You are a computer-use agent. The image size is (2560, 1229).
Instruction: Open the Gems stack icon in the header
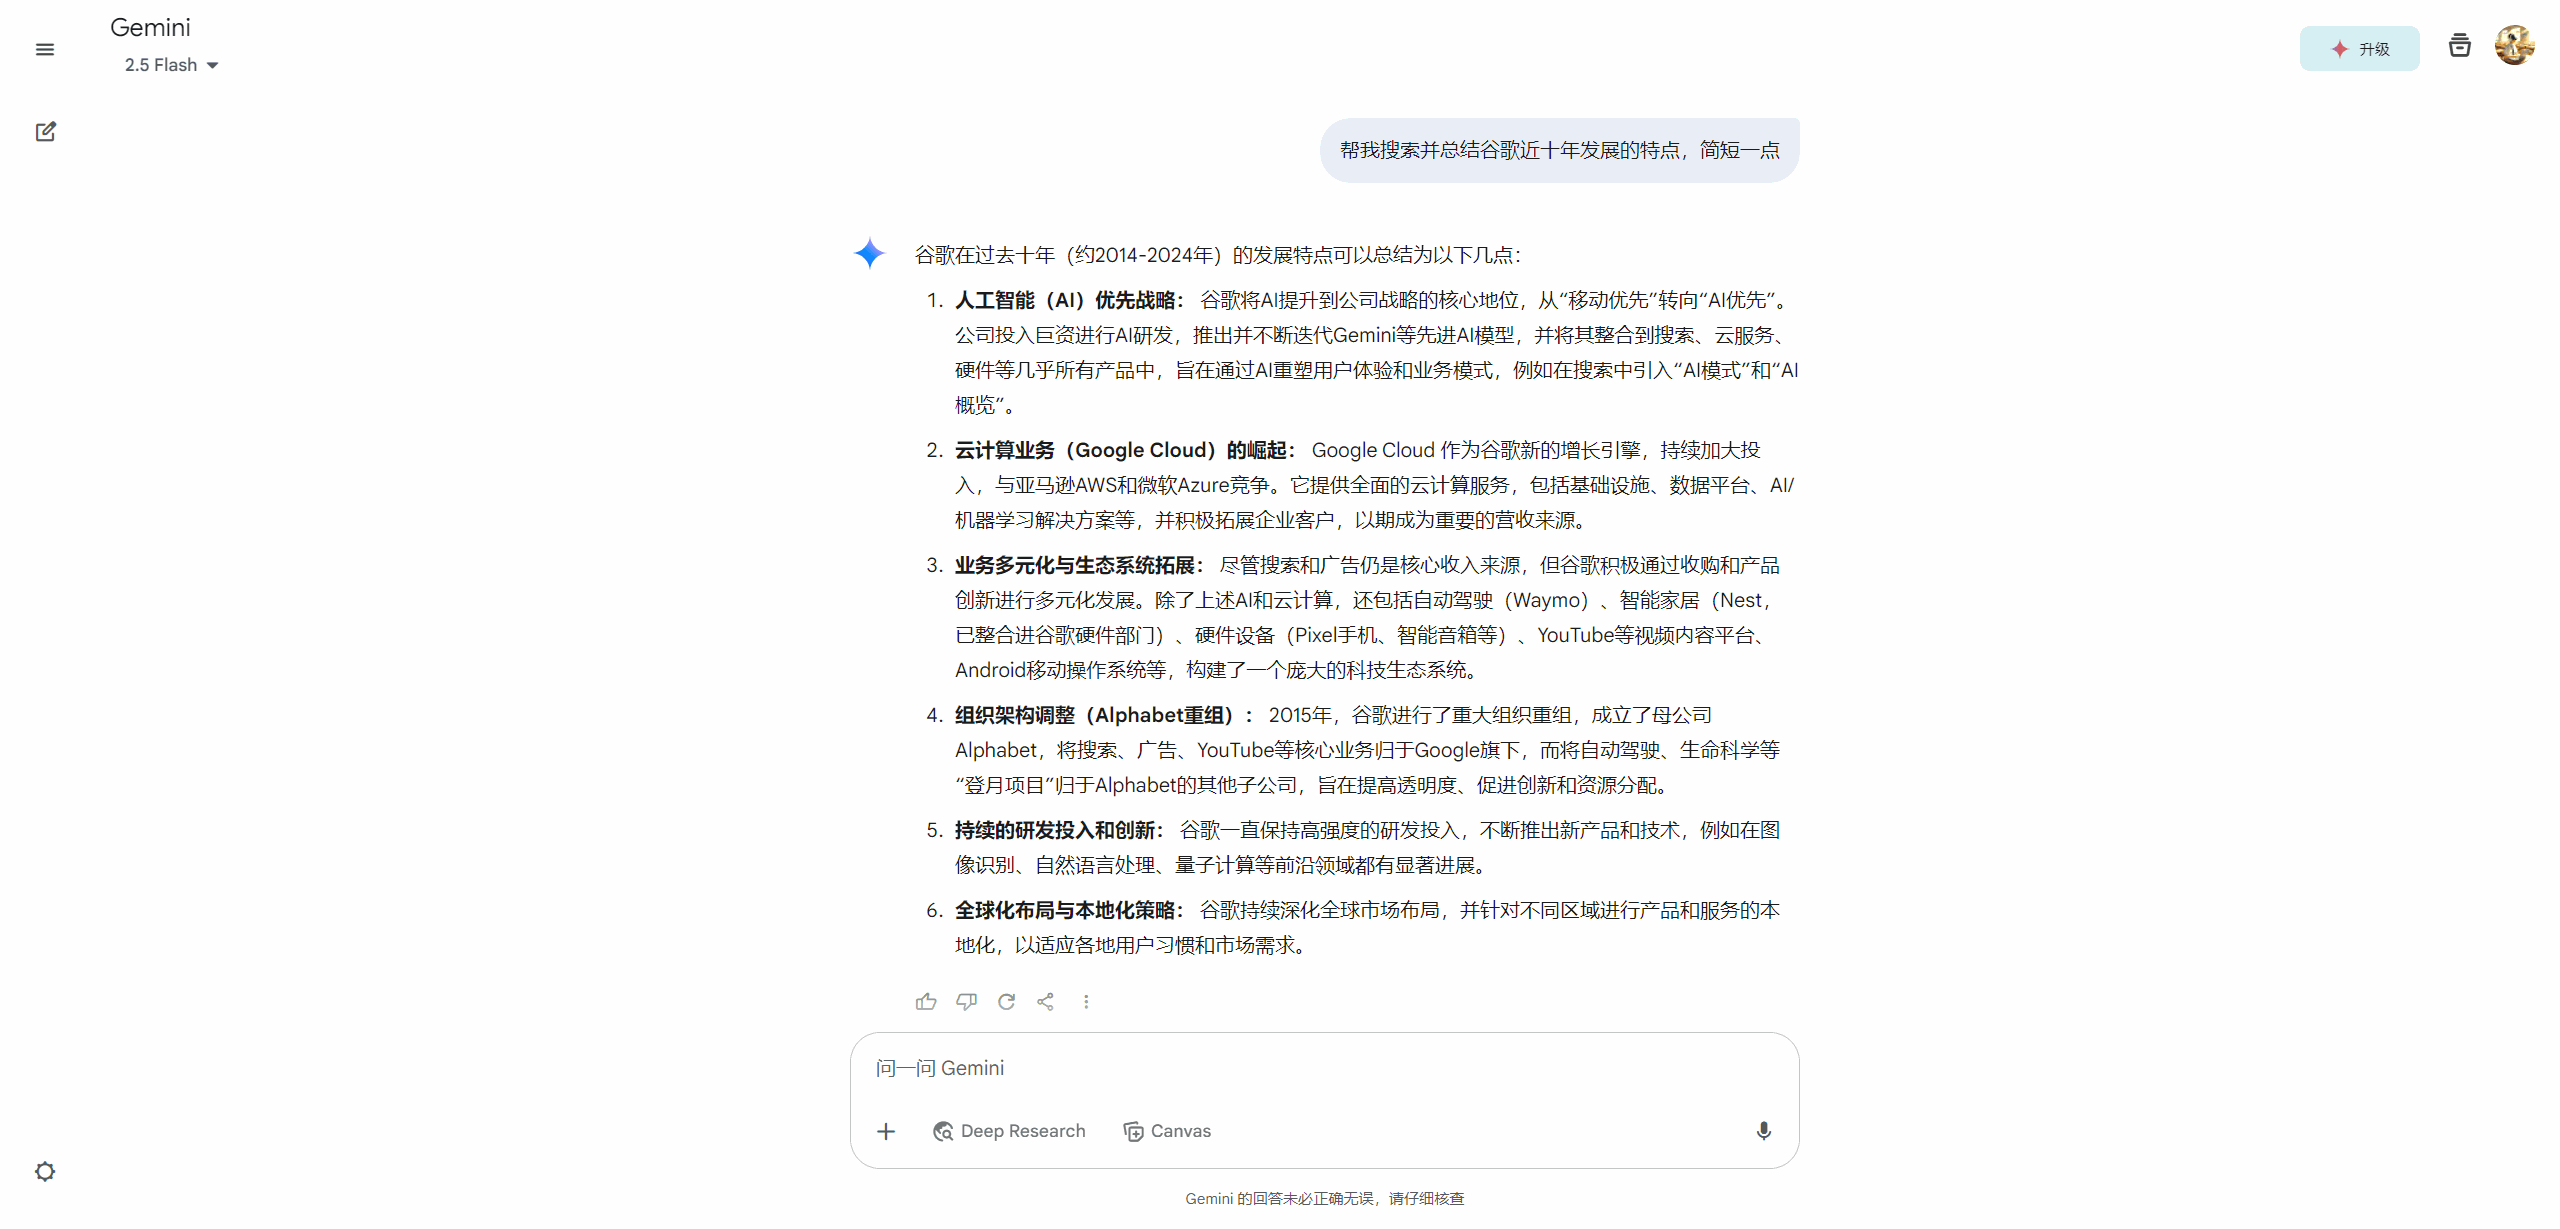click(x=2460, y=45)
